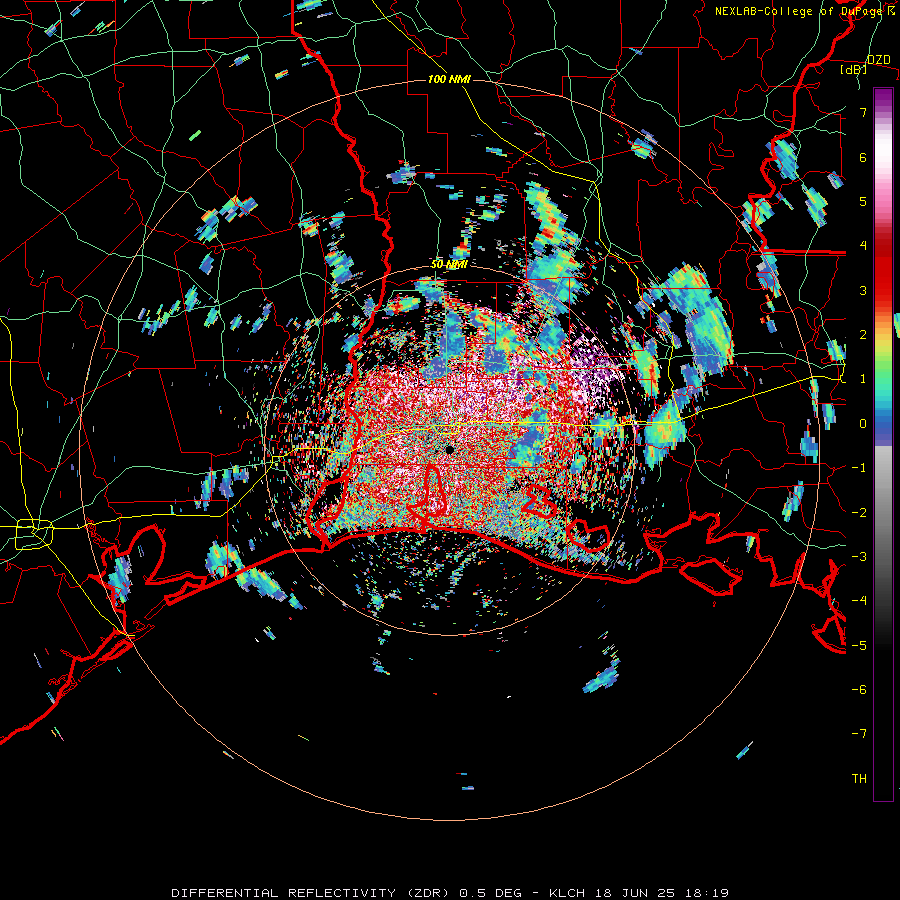Select the 100 NMI range ring label

tap(449, 79)
